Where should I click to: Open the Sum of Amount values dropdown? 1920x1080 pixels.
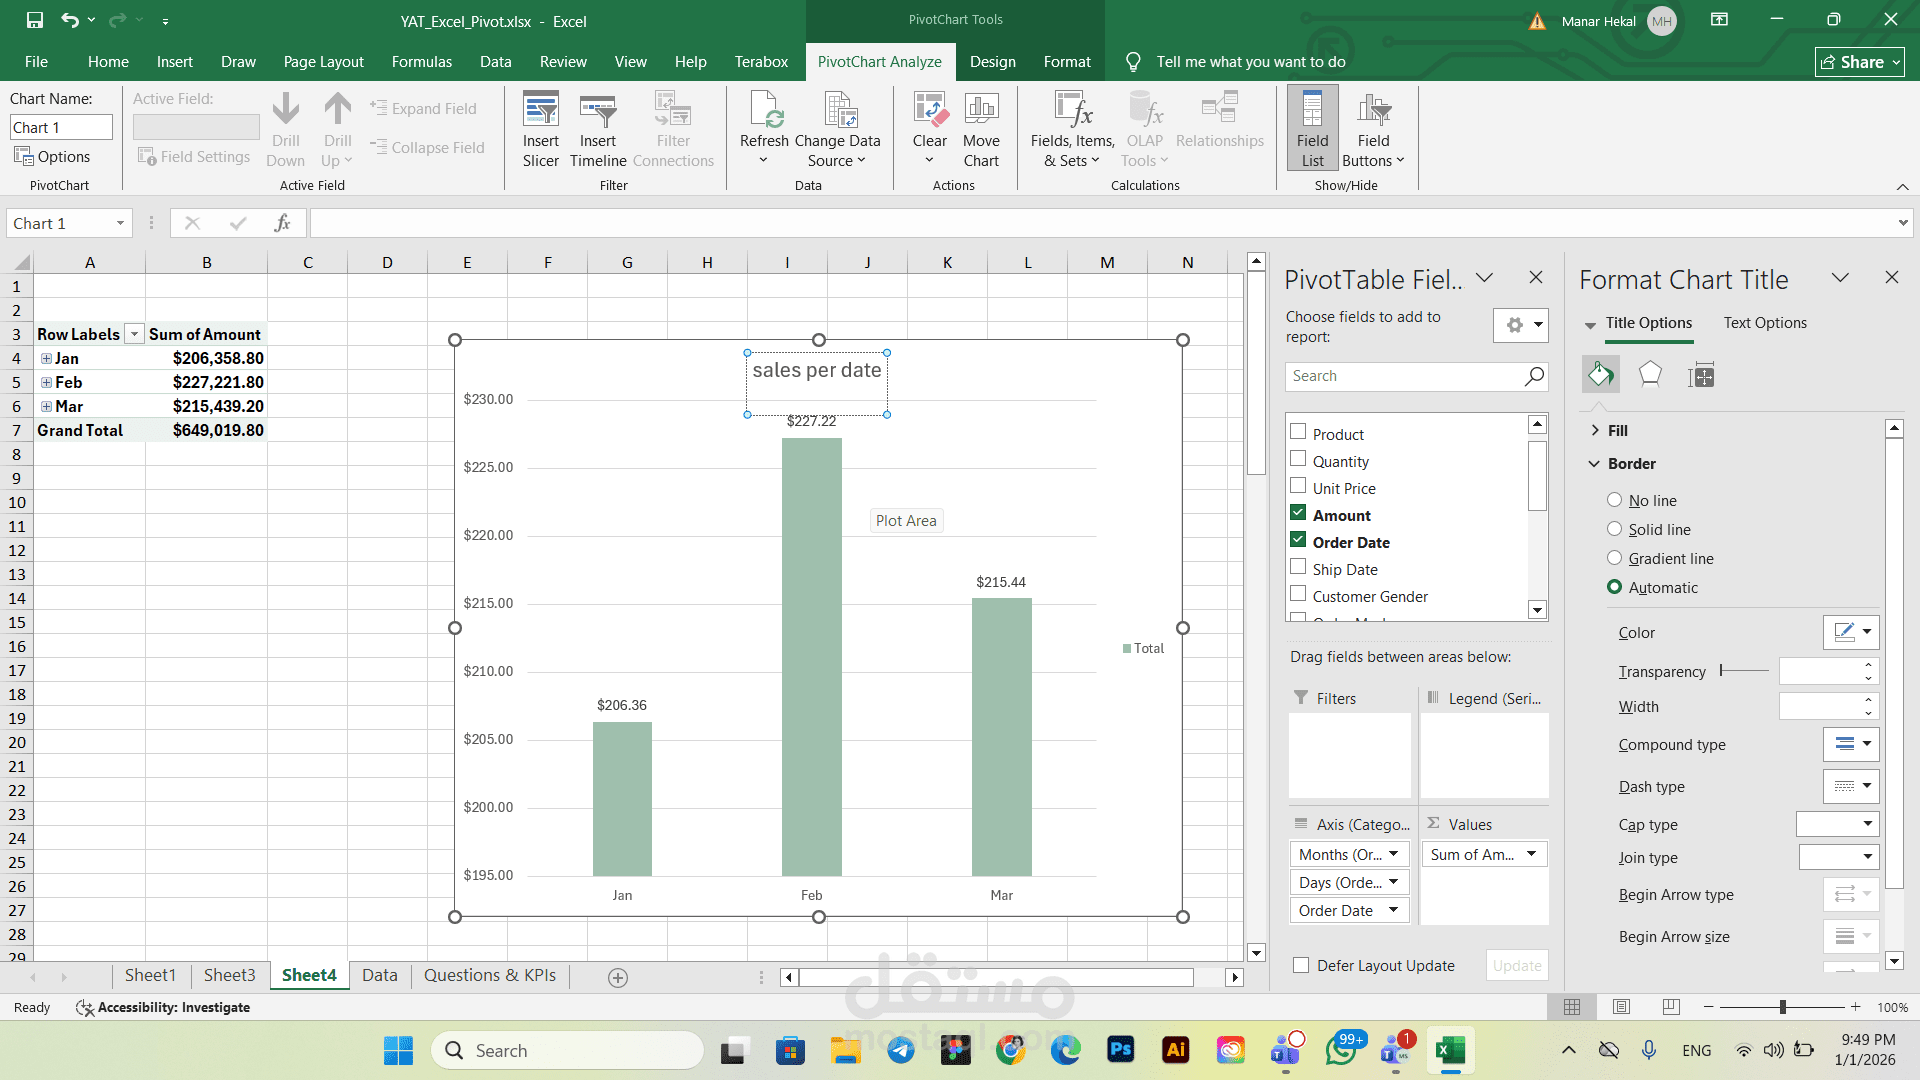coord(1530,854)
